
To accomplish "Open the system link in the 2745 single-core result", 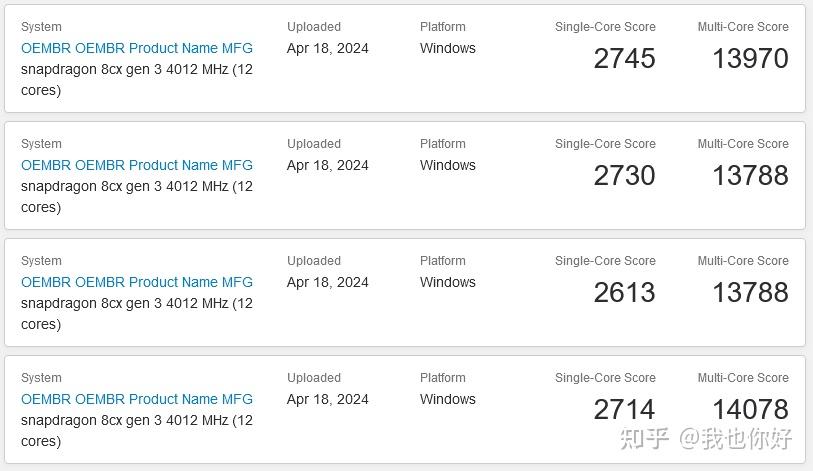I will [x=137, y=48].
